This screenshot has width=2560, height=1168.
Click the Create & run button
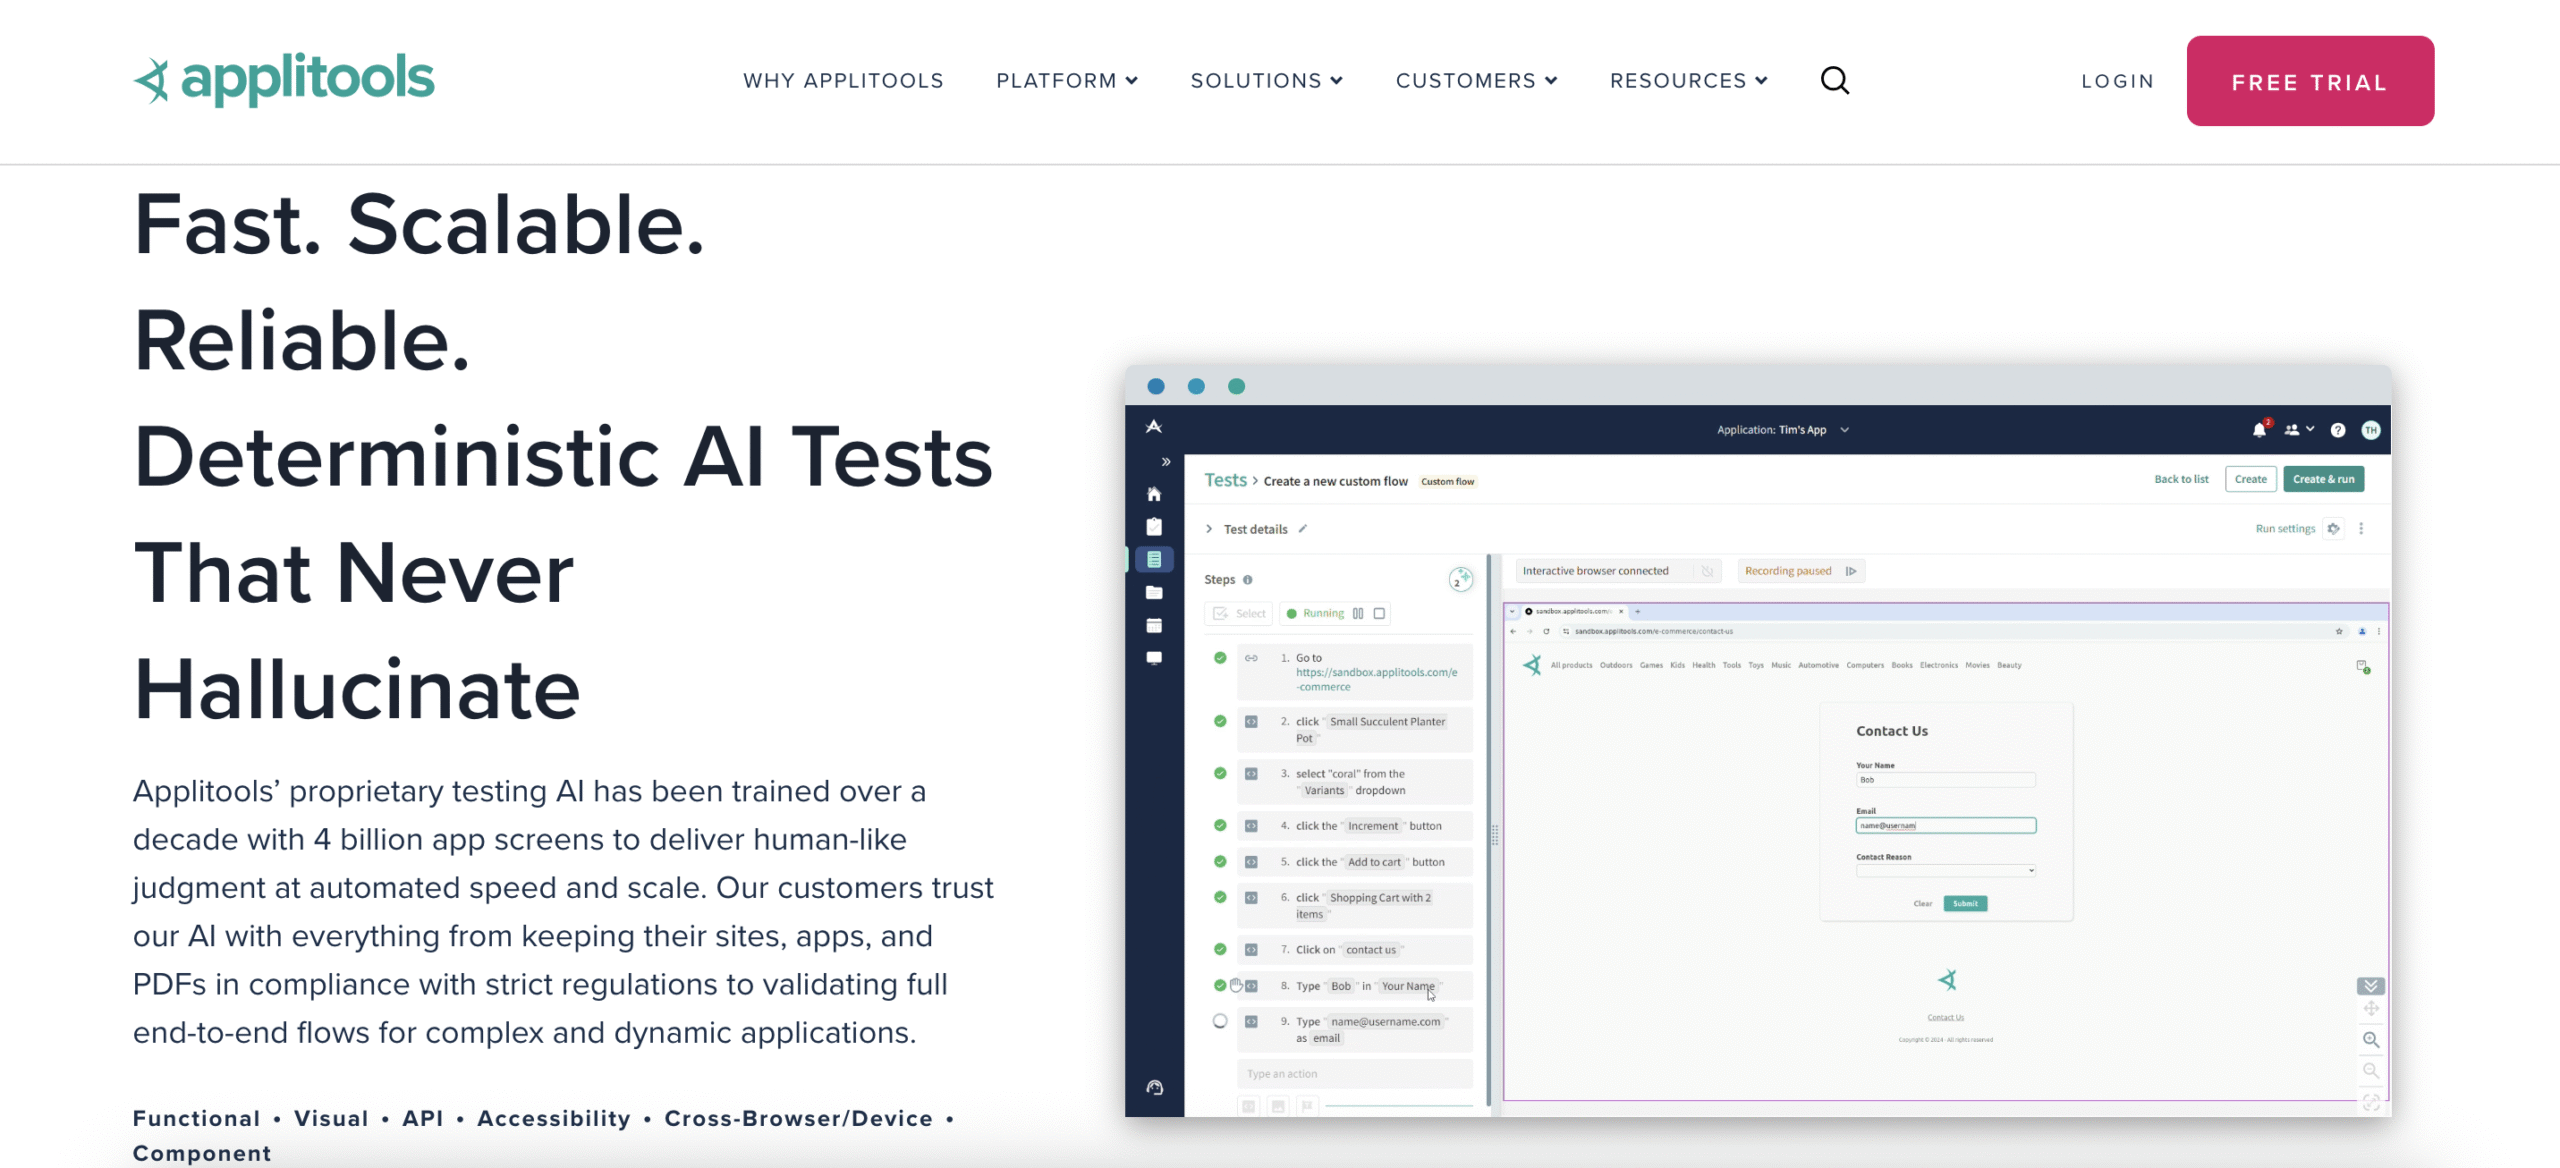[2323, 479]
